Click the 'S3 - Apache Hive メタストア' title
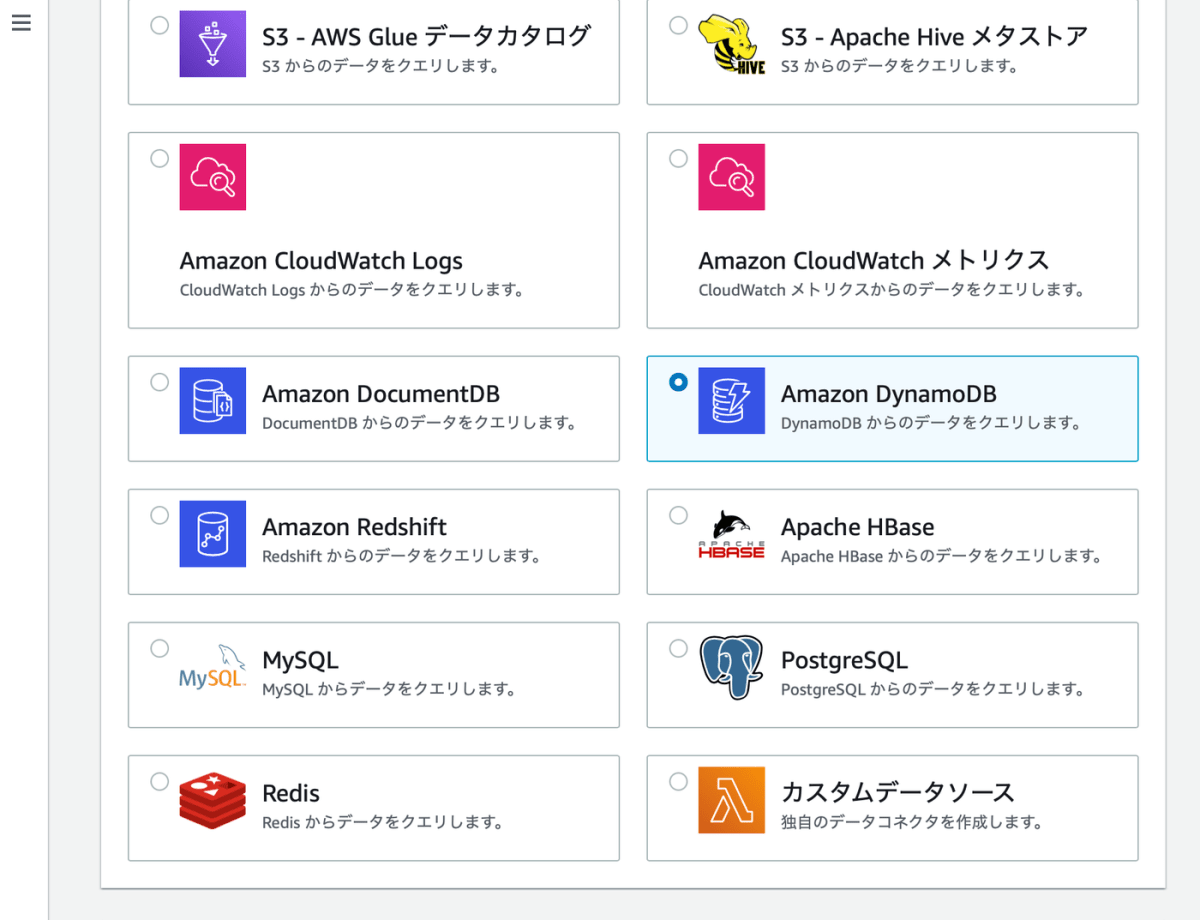1200x920 pixels. (934, 37)
